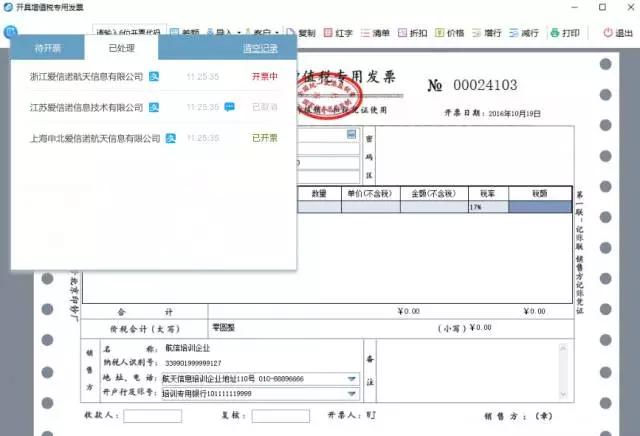Click the 数量 cell in the first row
Viewport: 640px width, 436px height.
tap(319, 207)
